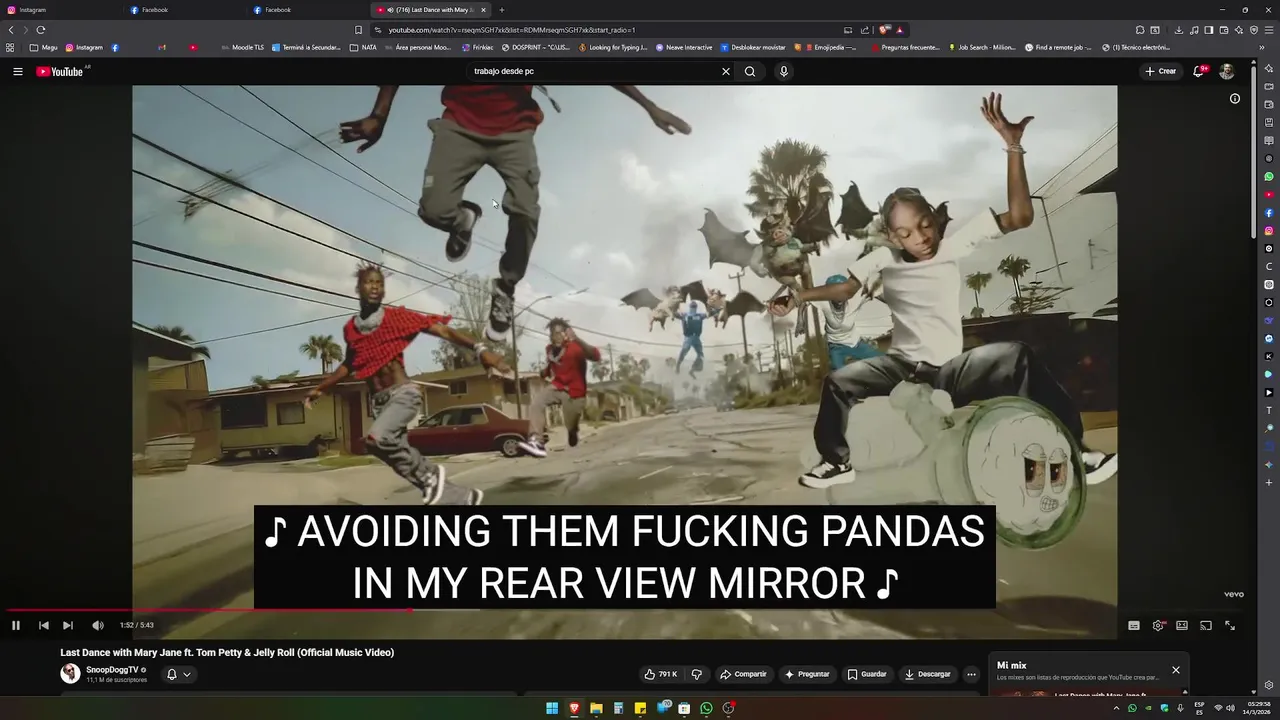The width and height of the screenshot is (1280, 720).
Task: Click the search magnifier button
Action: point(750,71)
